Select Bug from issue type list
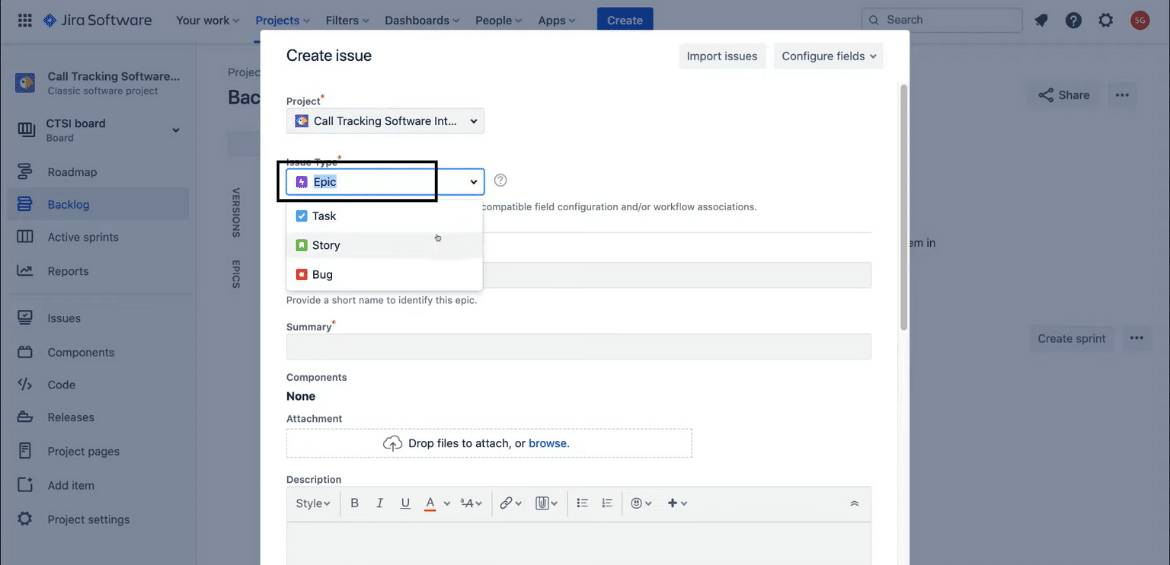The height and width of the screenshot is (565, 1170). tap(384, 274)
